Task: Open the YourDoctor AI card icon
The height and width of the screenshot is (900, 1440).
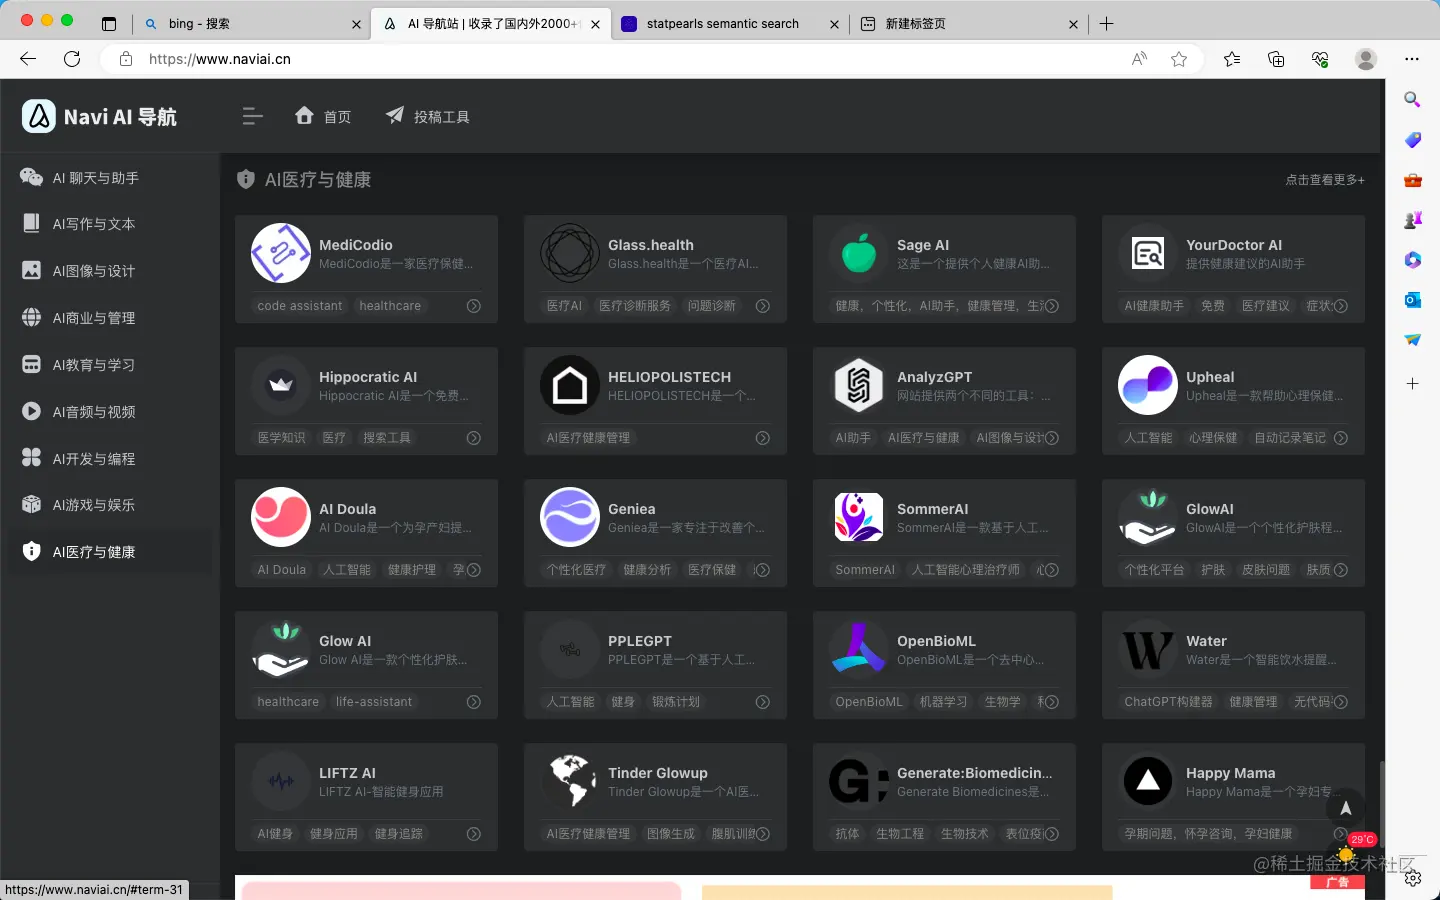Action: point(1147,253)
